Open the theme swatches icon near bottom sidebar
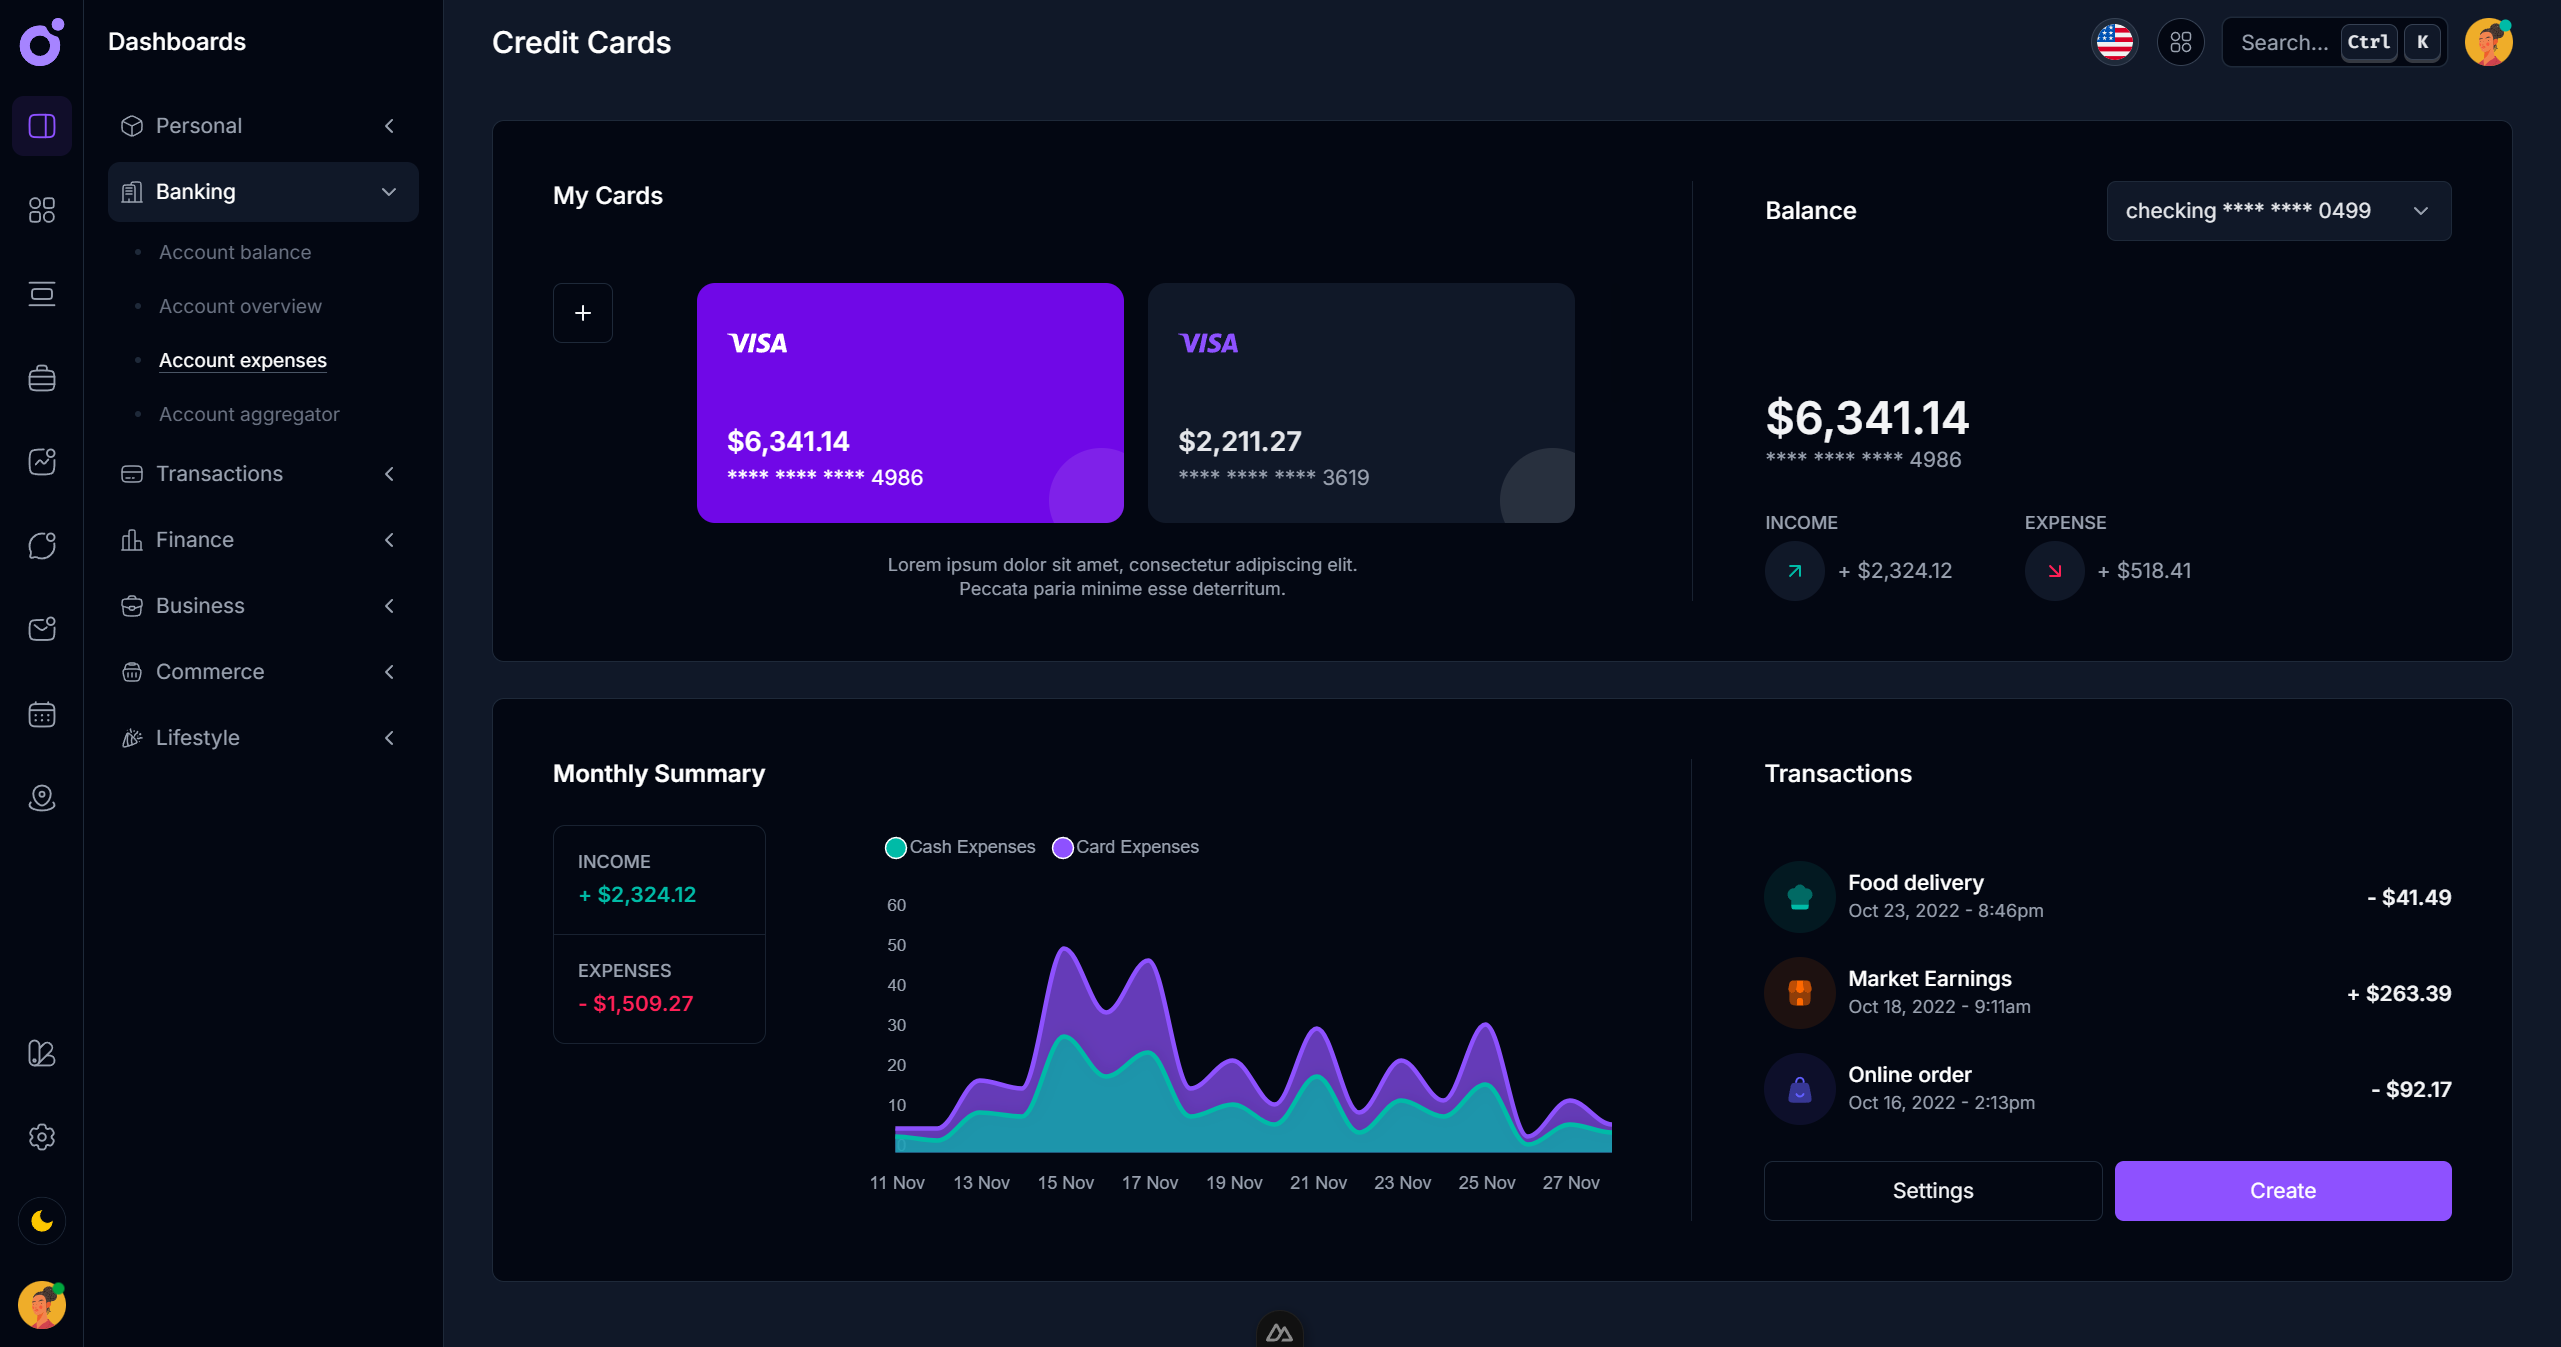2561x1347 pixels. tap(41, 1053)
